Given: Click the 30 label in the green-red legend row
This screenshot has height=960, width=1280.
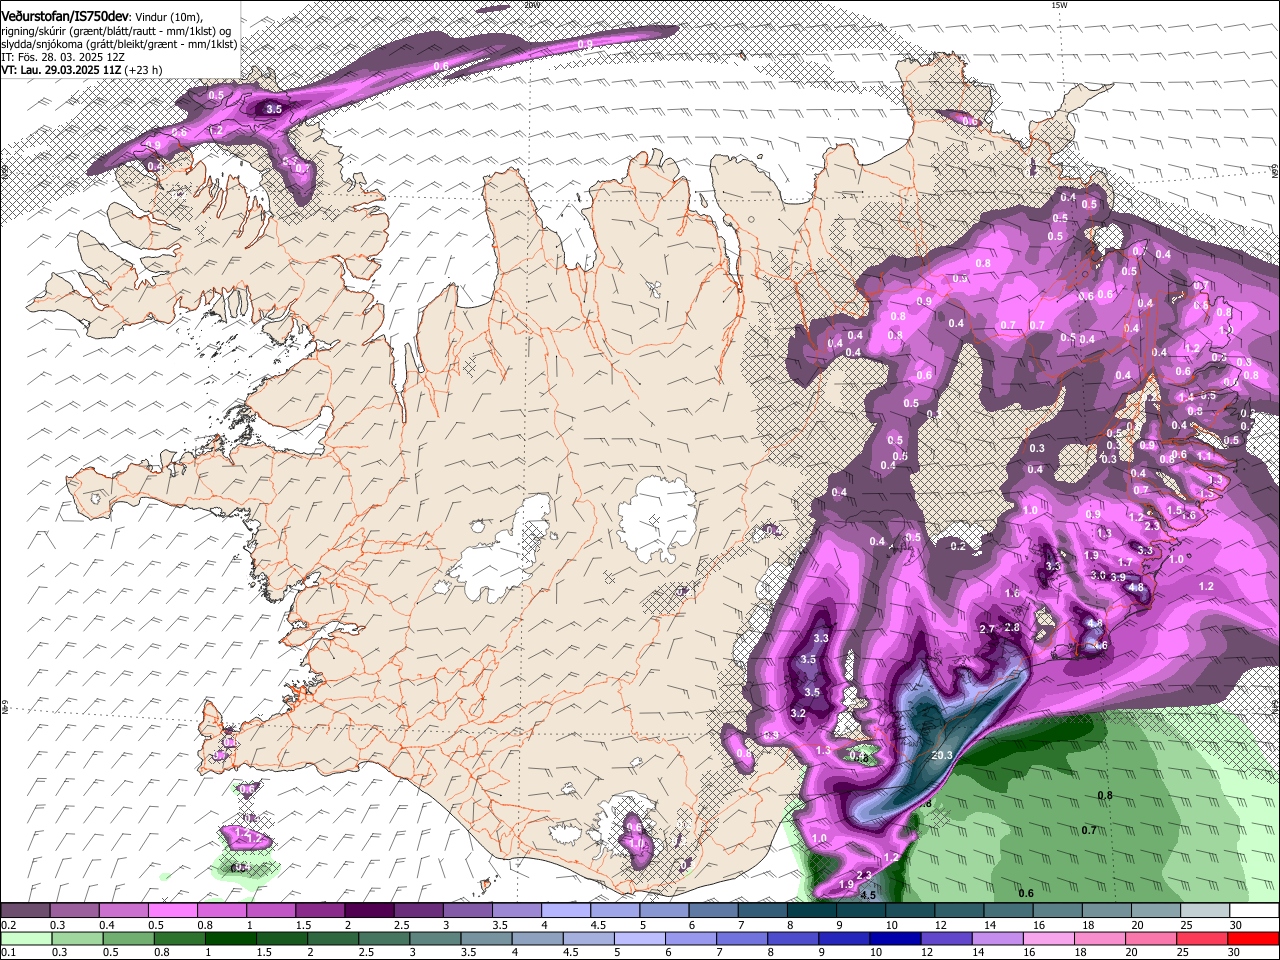Looking at the screenshot, I should [x=1235, y=953].
